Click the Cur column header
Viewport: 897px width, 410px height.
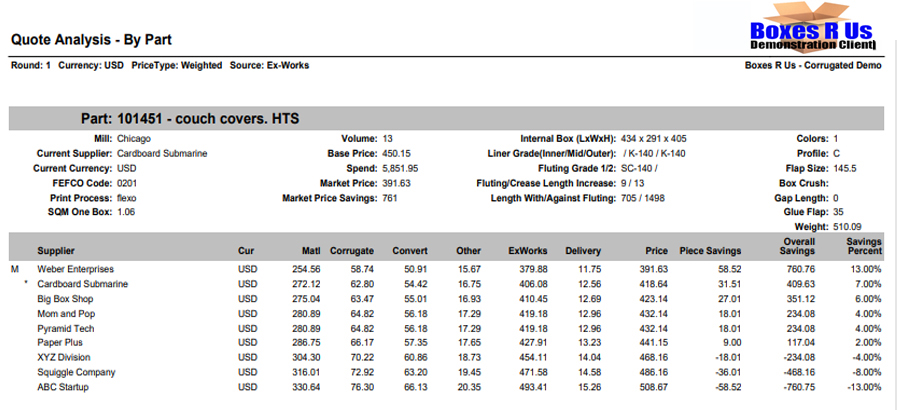click(x=246, y=250)
